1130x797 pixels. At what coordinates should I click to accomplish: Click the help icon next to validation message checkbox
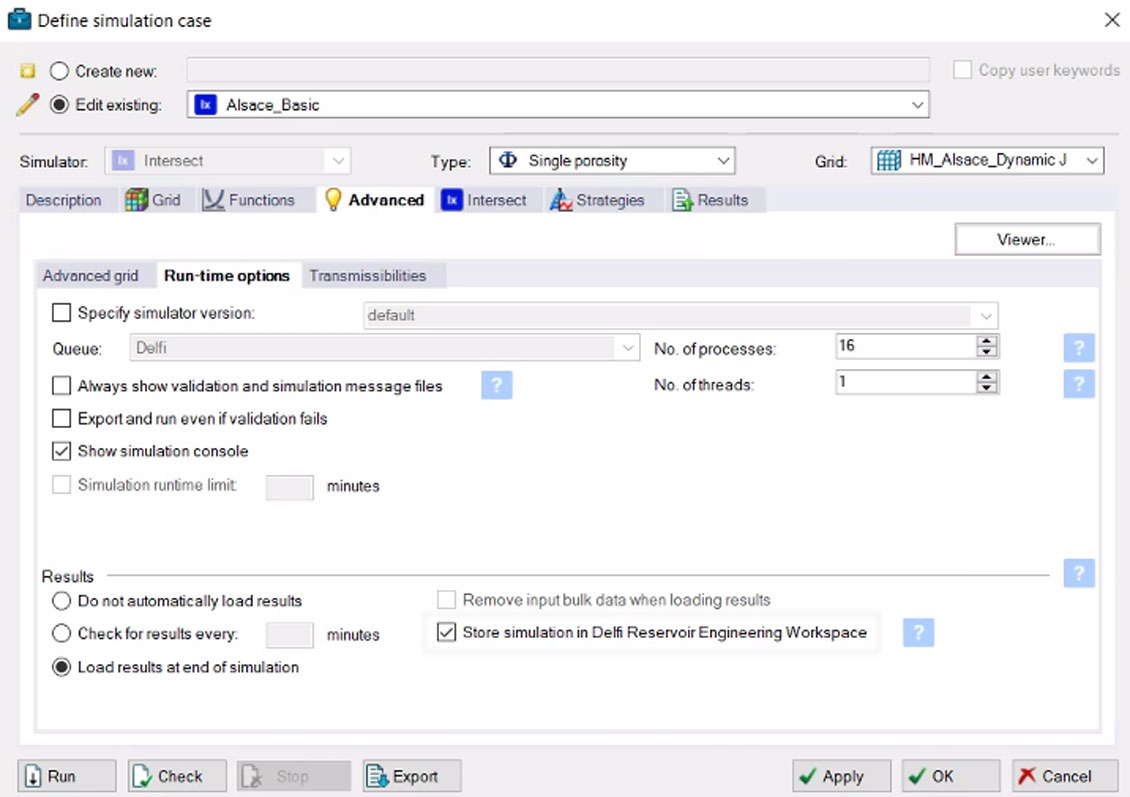click(497, 385)
